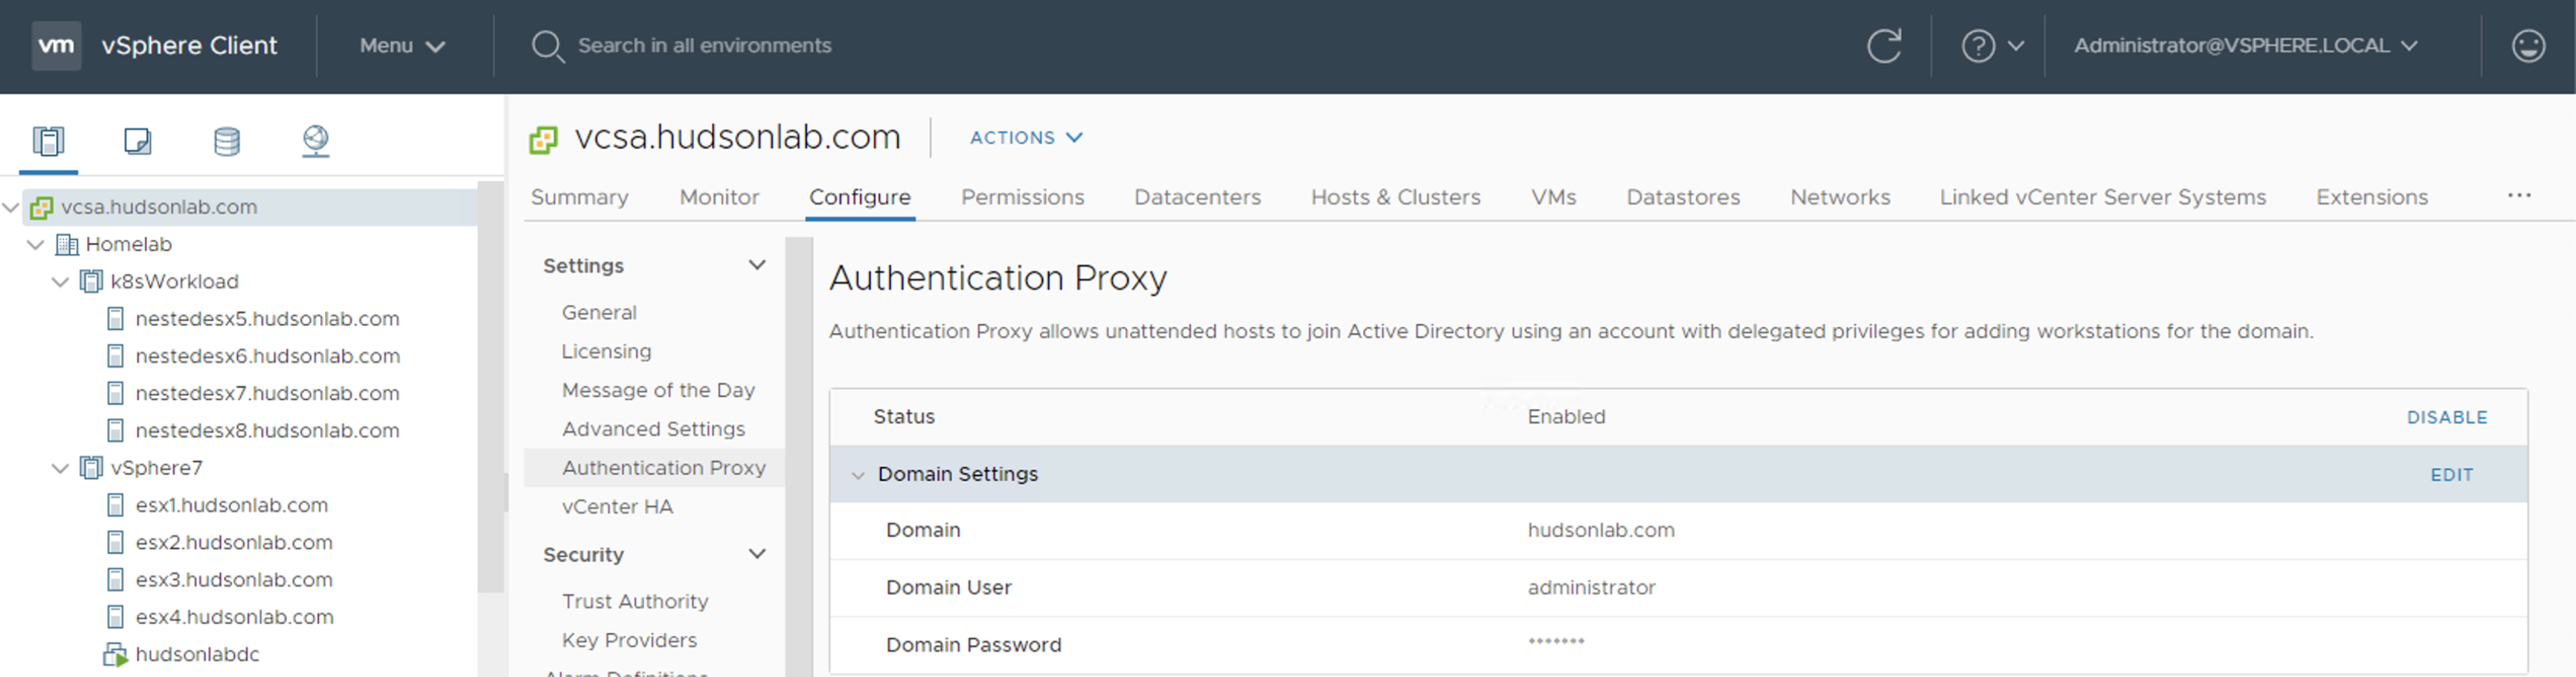Click host icon for nestedesx6.hudsonlab.com
2576x677 pixels.
pos(116,356)
